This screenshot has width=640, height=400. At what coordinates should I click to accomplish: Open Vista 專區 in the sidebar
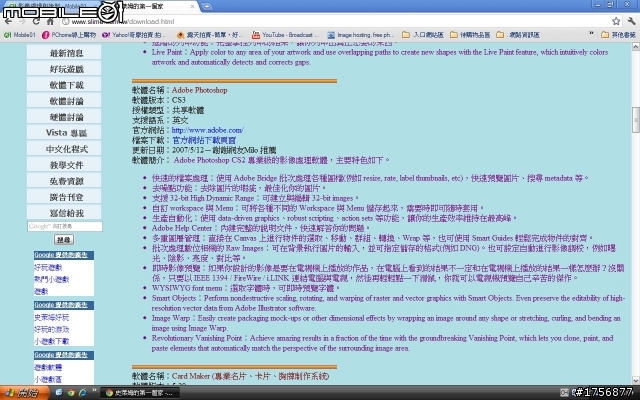click(x=64, y=133)
